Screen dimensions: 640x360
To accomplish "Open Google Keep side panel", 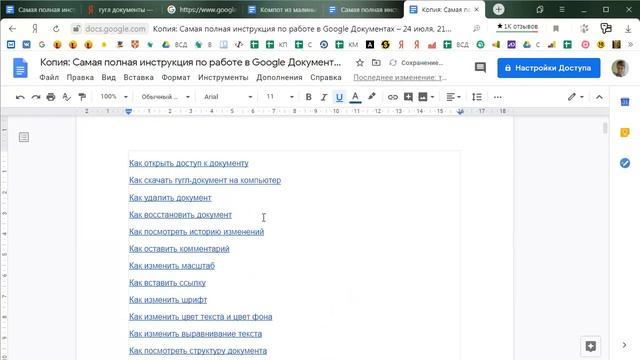I will (625, 132).
